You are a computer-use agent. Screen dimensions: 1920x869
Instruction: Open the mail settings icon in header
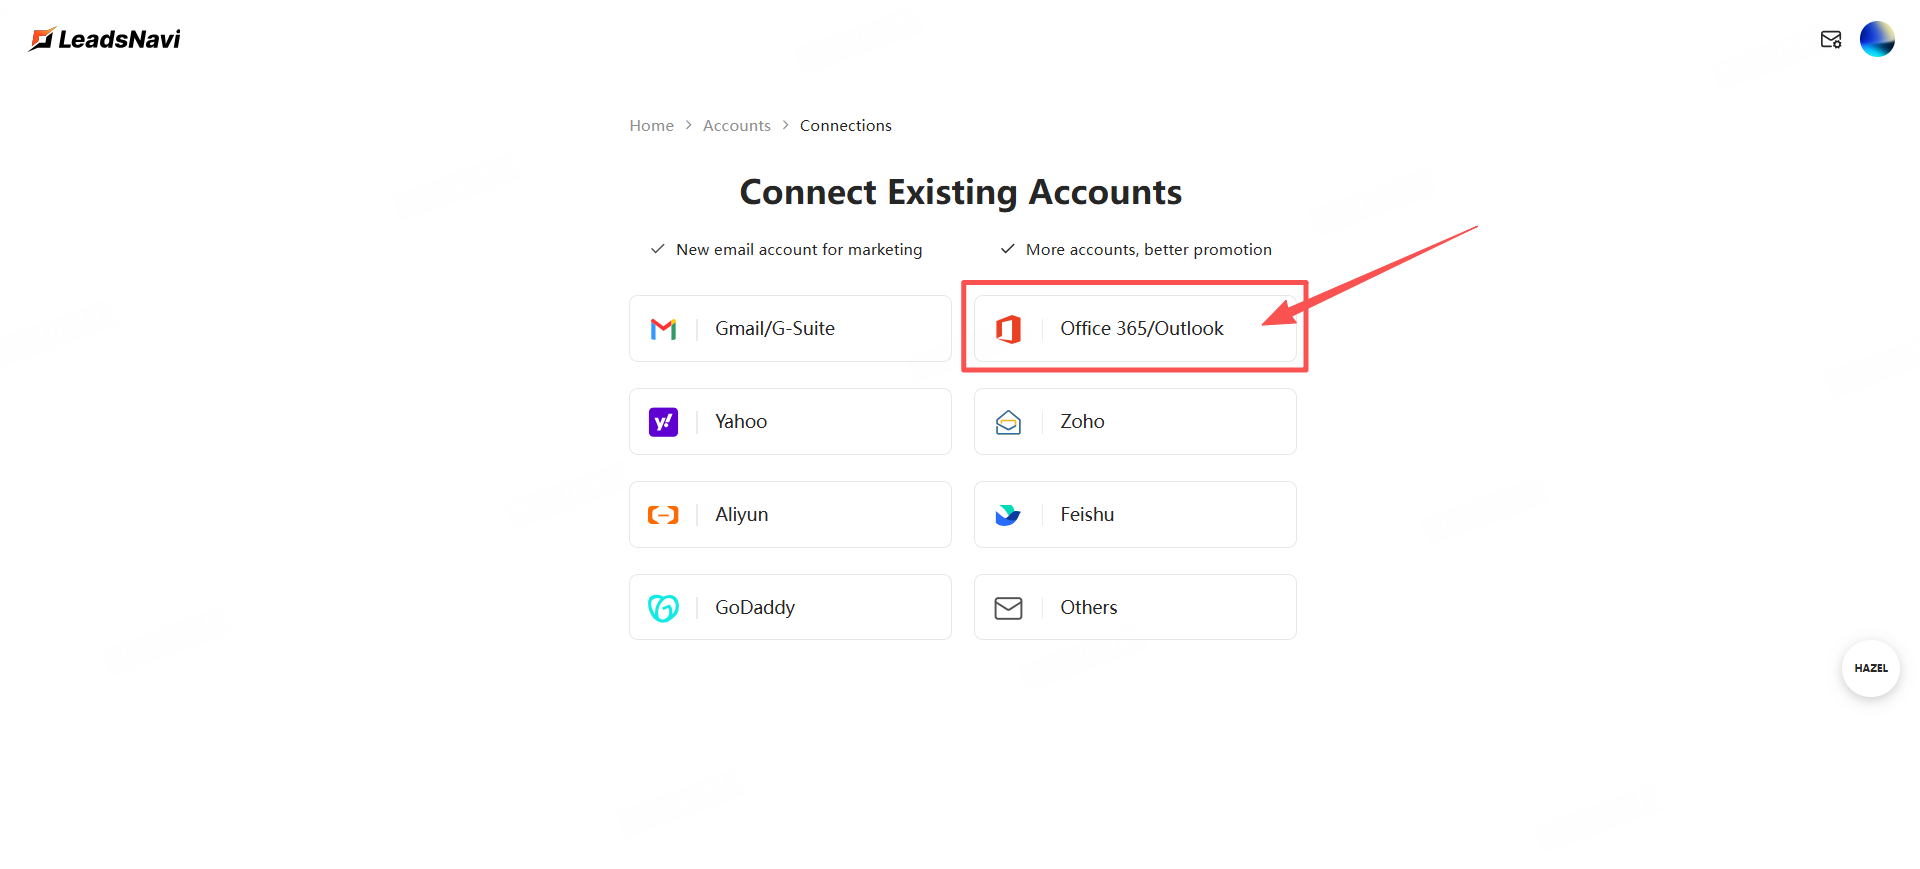coord(1831,40)
